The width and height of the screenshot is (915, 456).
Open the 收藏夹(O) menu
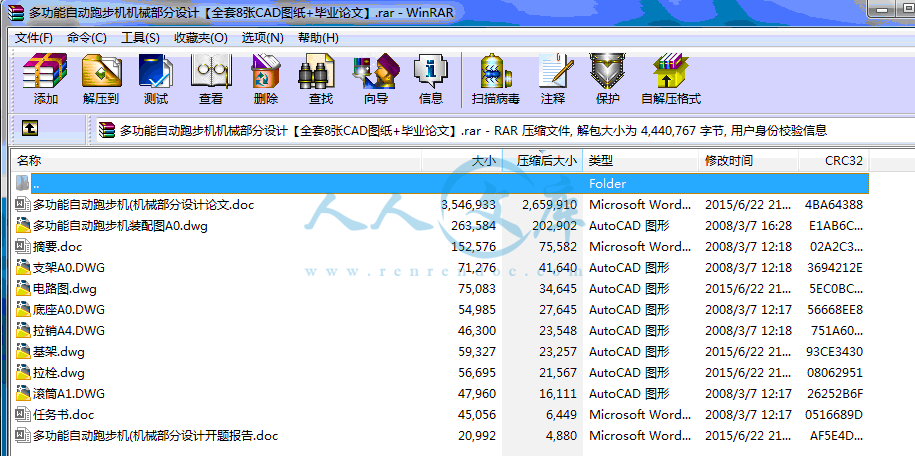tap(201, 38)
